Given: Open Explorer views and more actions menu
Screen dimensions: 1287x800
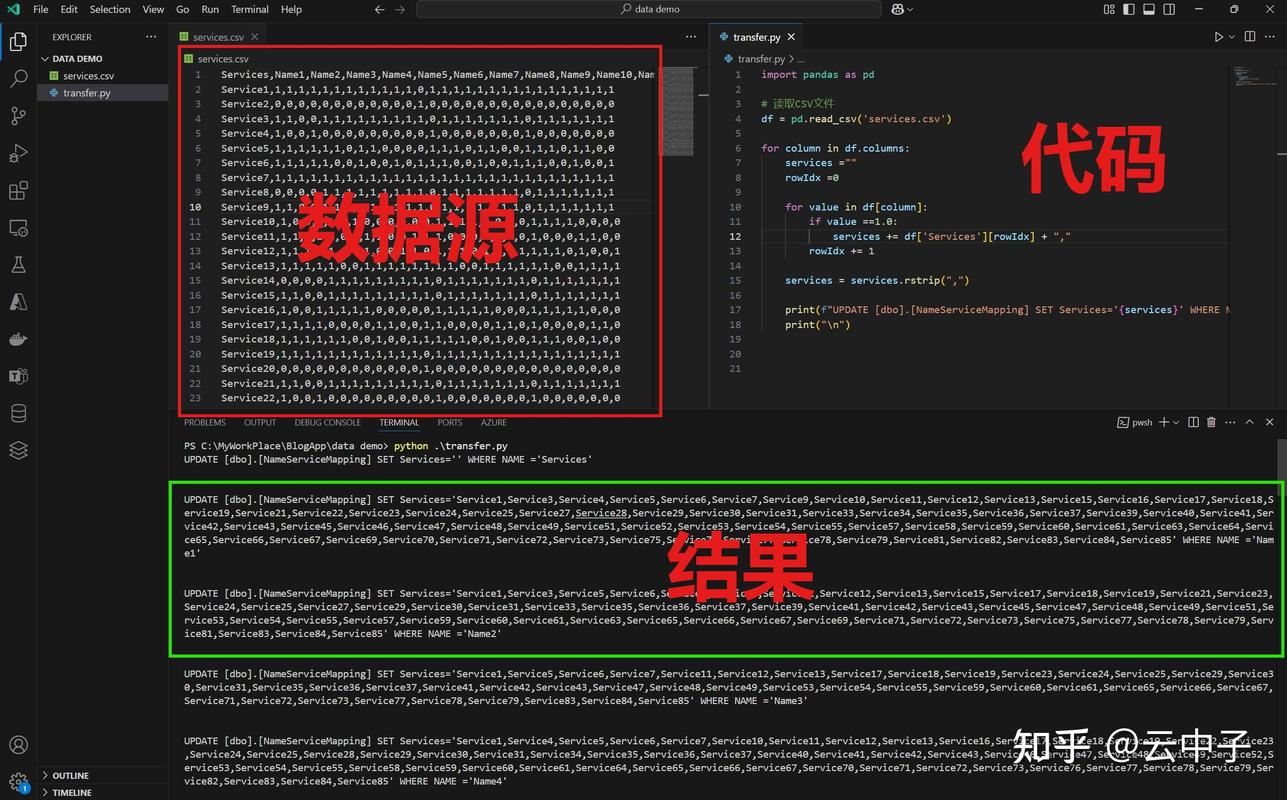Looking at the screenshot, I should [x=151, y=37].
